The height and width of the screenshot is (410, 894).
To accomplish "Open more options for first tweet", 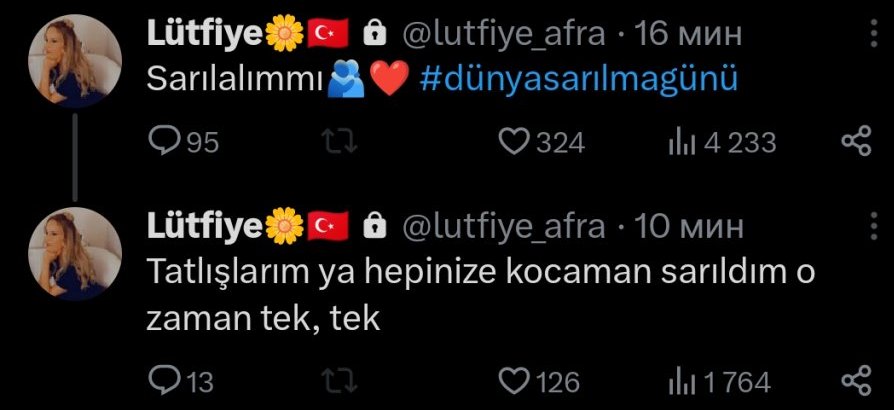I will click(875, 33).
